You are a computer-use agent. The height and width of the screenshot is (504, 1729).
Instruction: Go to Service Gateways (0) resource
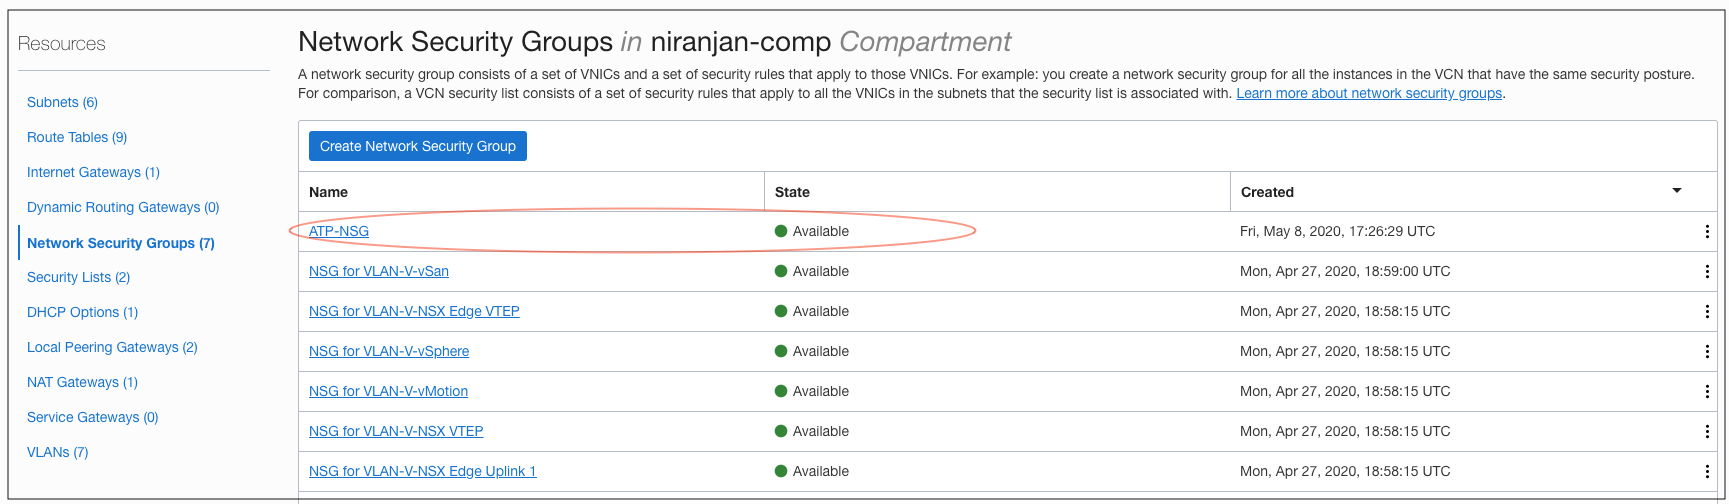click(x=92, y=417)
